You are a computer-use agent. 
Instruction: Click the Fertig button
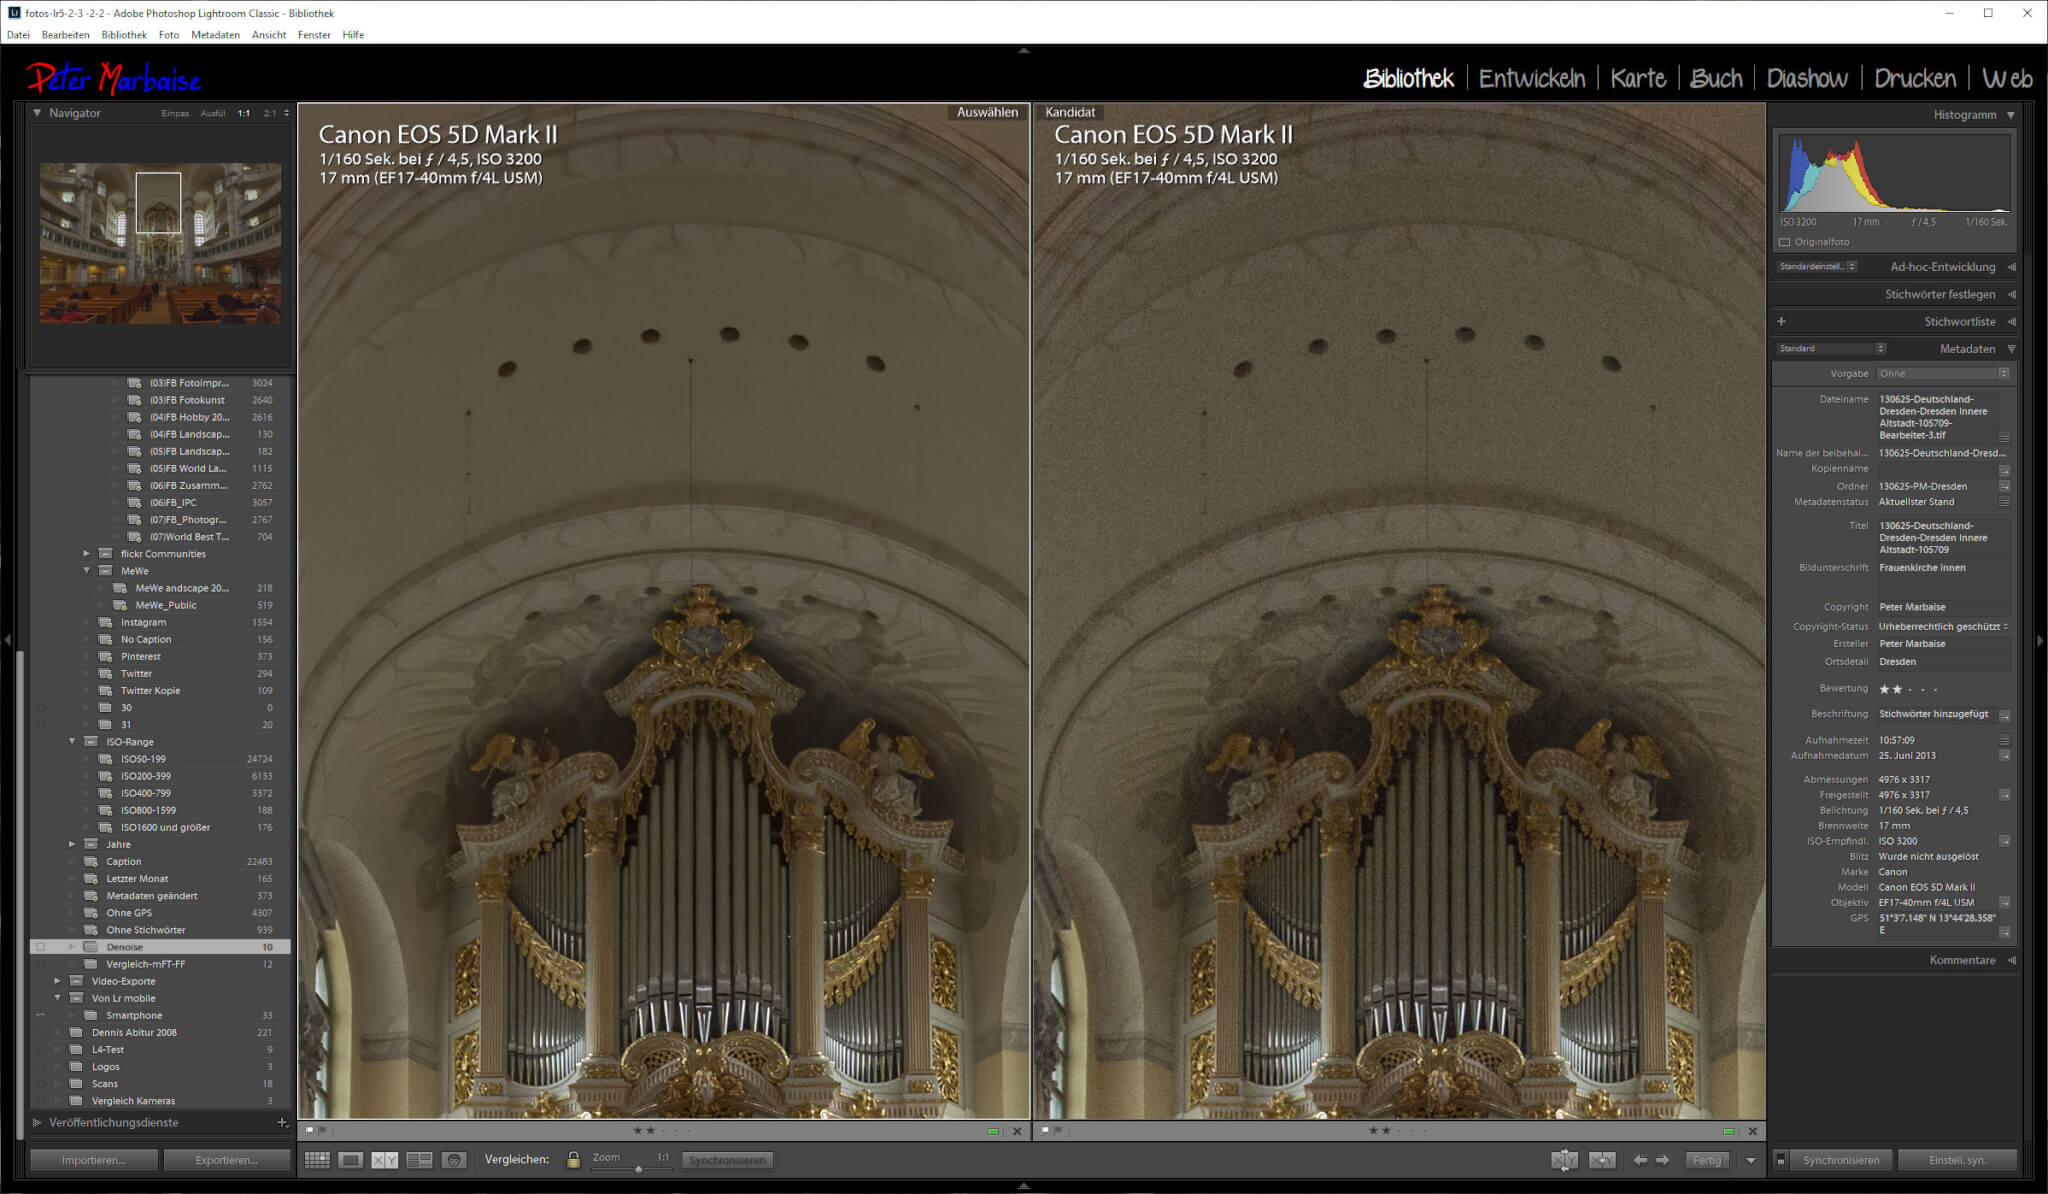click(1707, 1160)
